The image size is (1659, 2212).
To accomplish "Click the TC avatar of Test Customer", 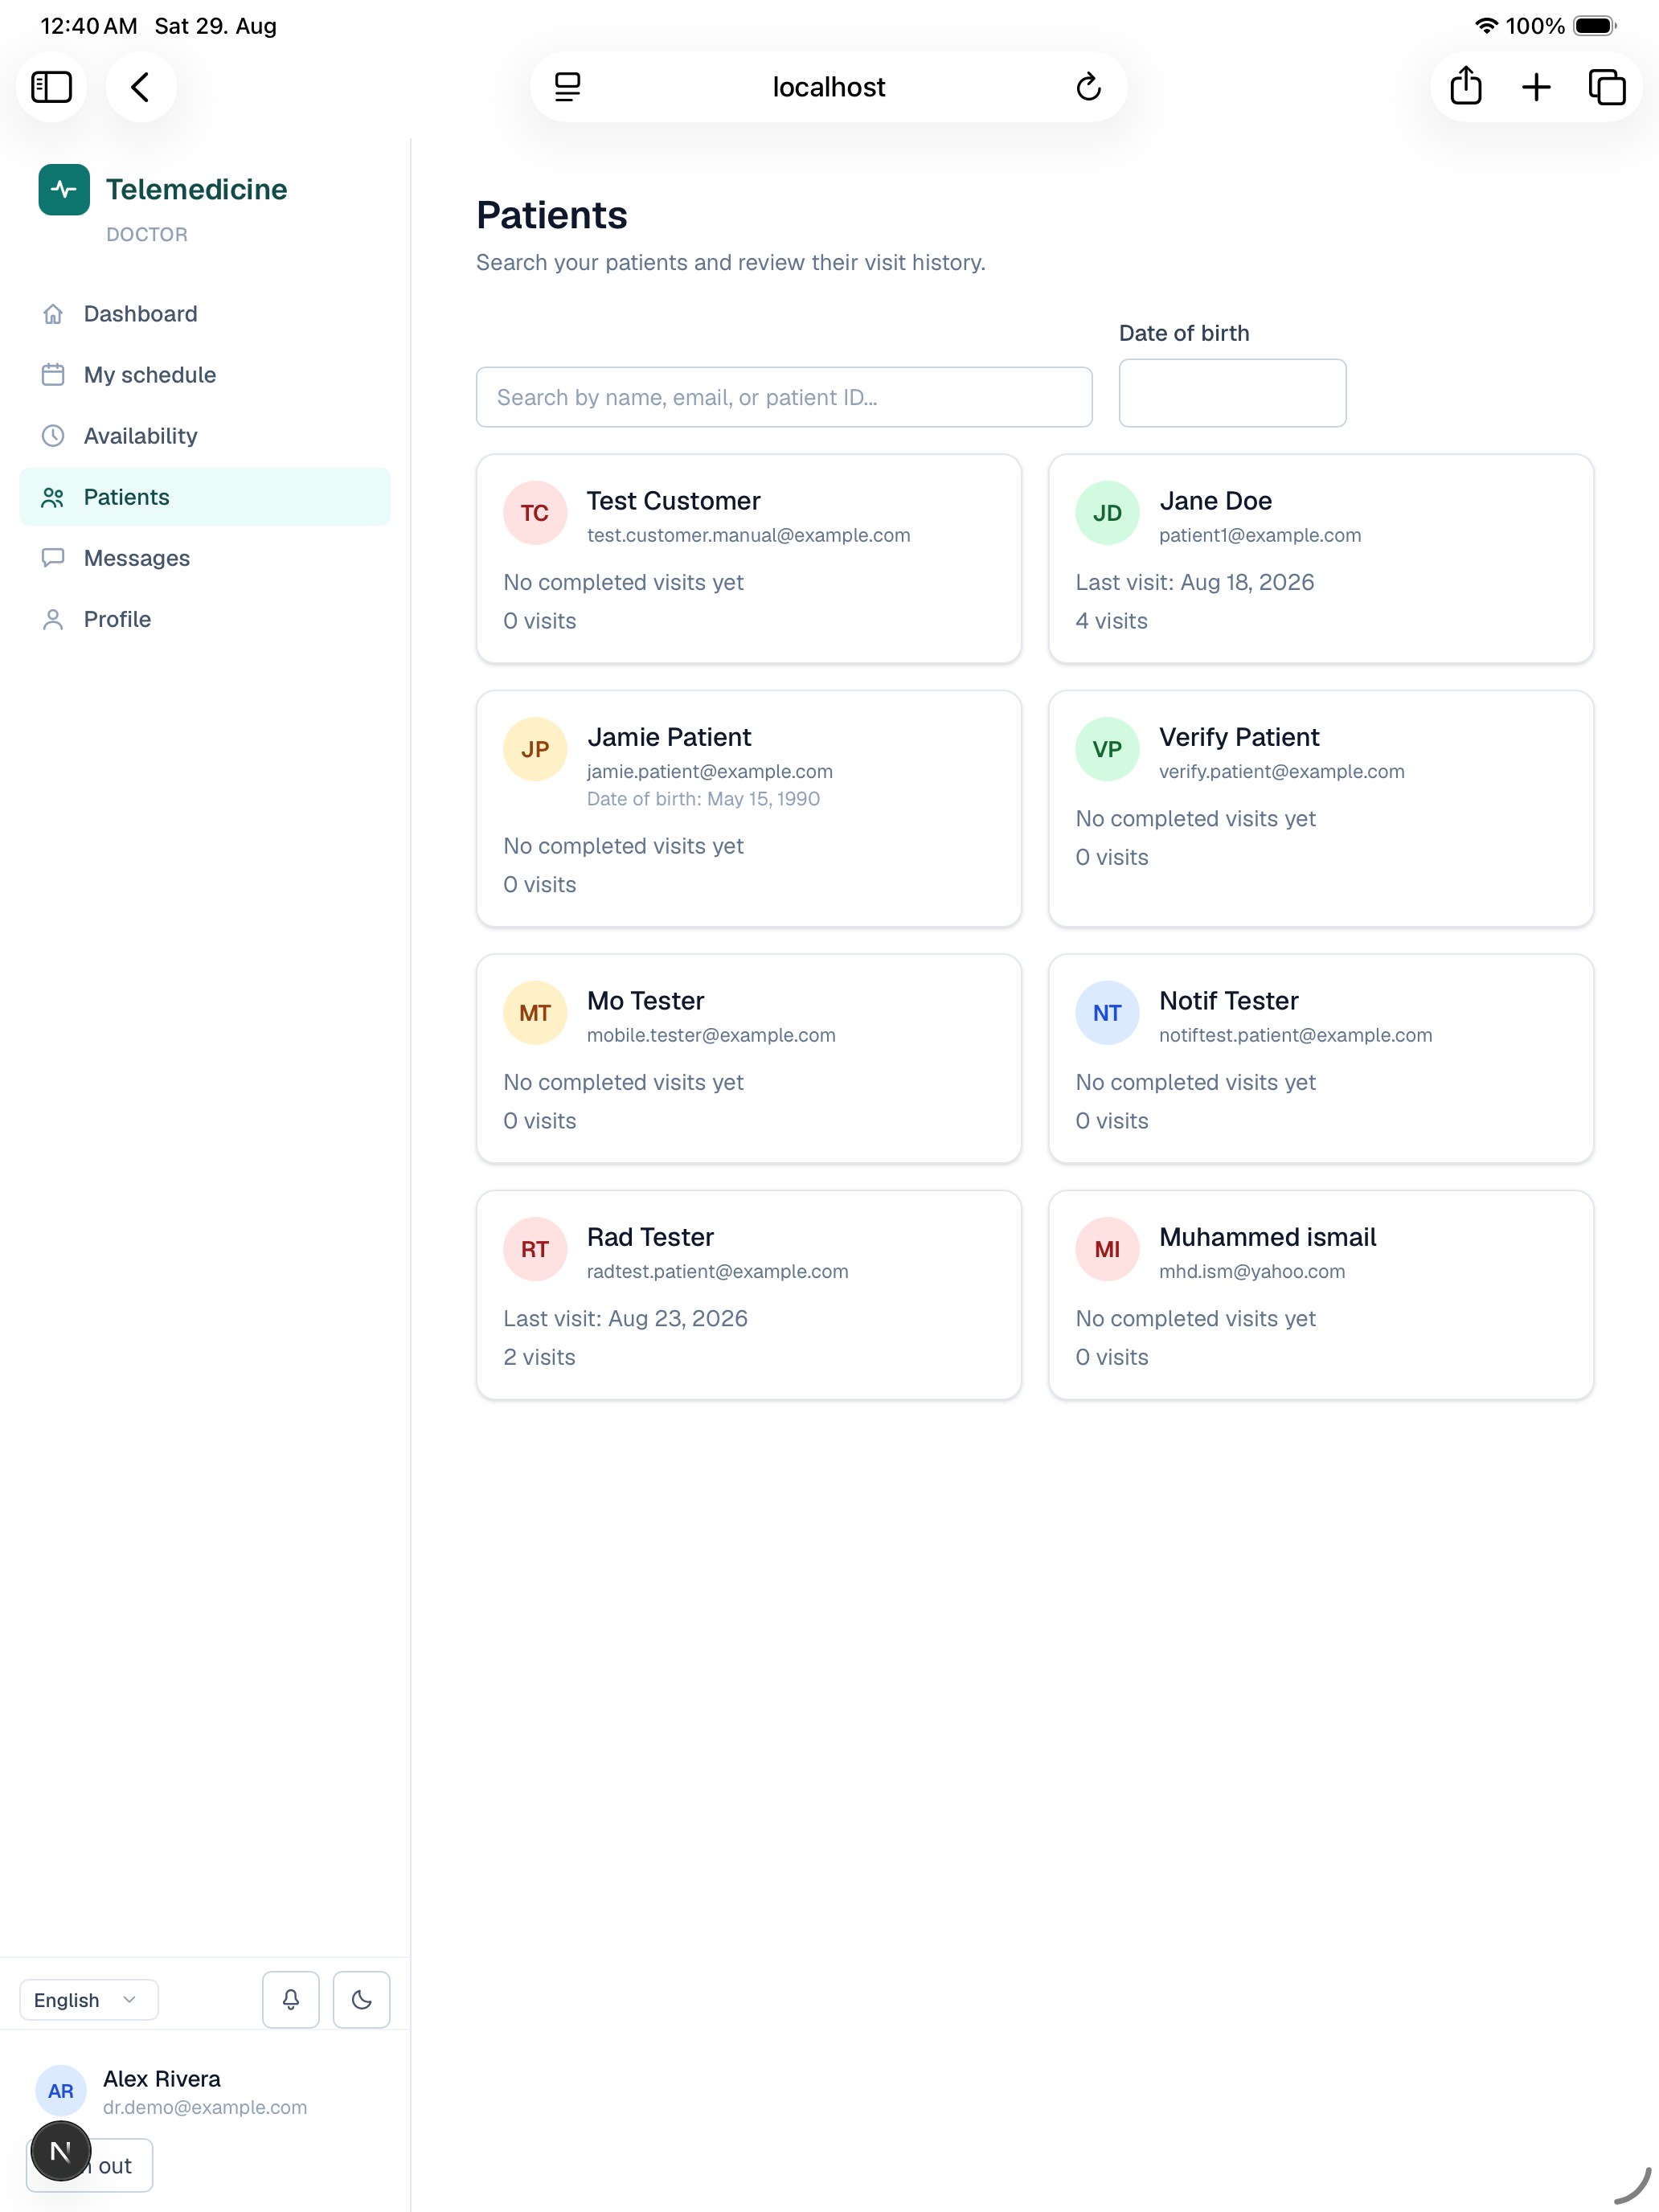I will 535,513.
